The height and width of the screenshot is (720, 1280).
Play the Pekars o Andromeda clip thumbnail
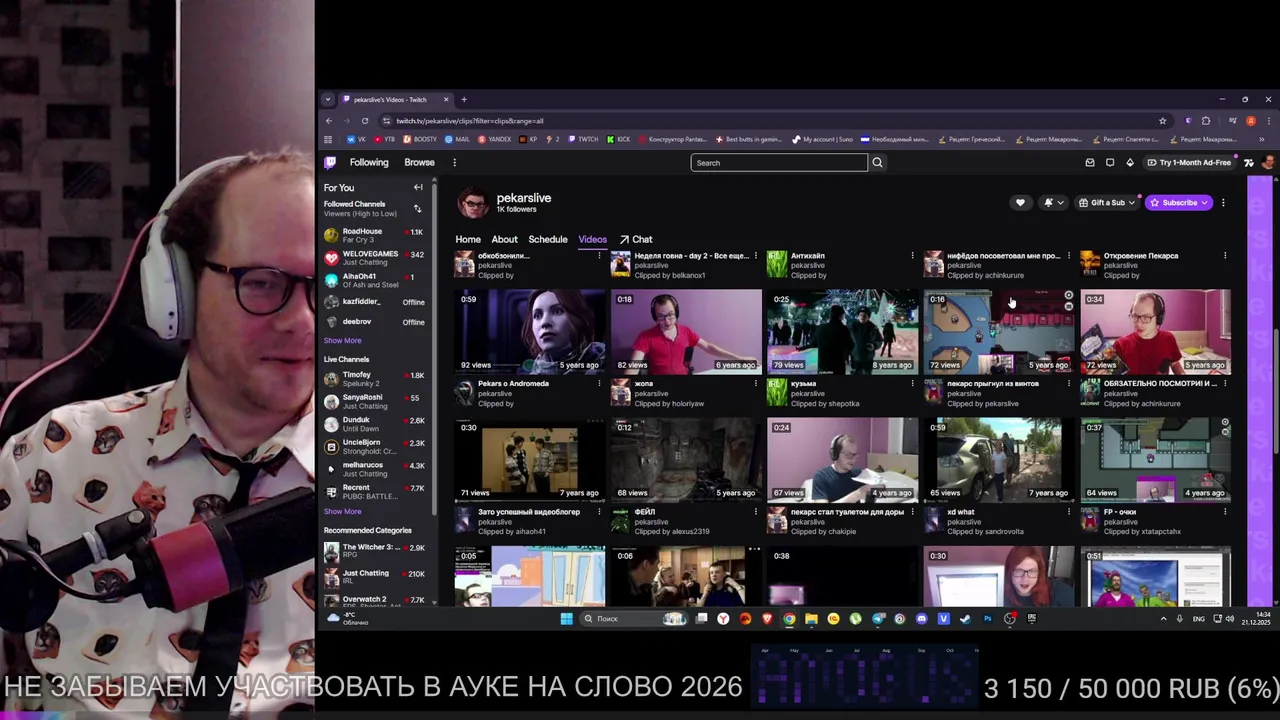point(530,331)
